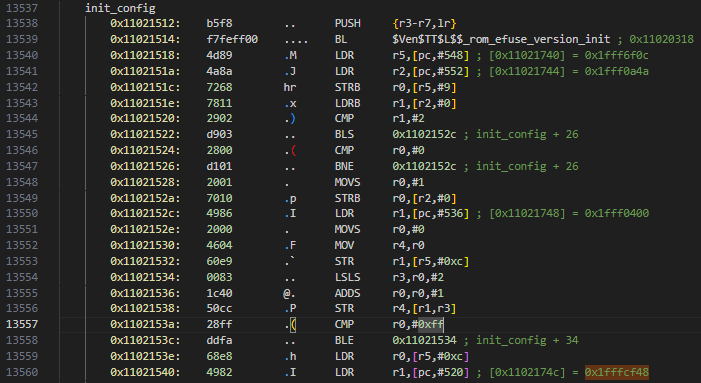The height and width of the screenshot is (383, 701).
Task: Click highlighted value 0x1fffcf48
Action: click(617, 372)
